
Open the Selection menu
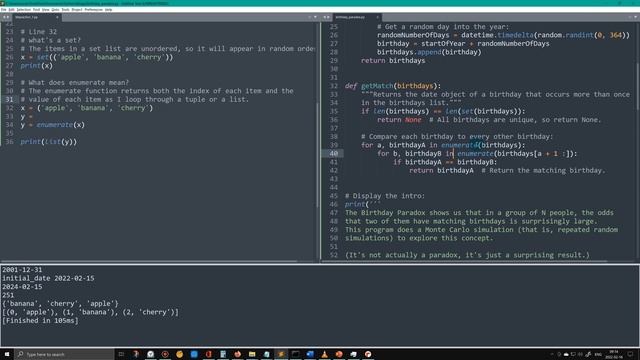pyautogui.click(x=24, y=9)
